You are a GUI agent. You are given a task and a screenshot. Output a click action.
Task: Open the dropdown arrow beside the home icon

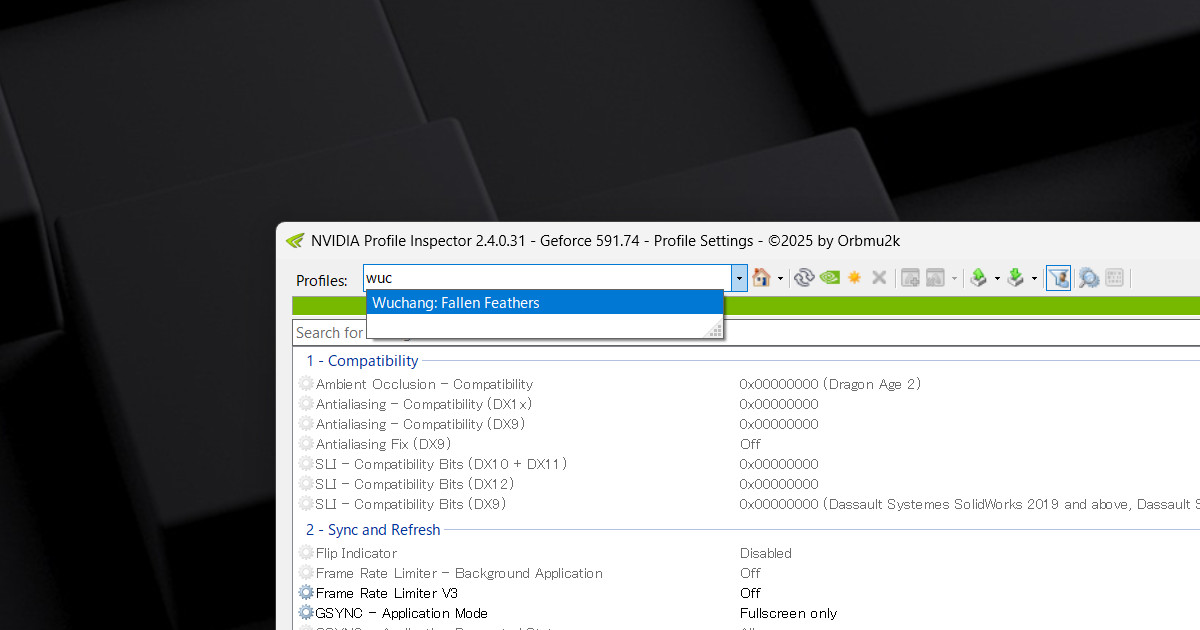(780, 278)
